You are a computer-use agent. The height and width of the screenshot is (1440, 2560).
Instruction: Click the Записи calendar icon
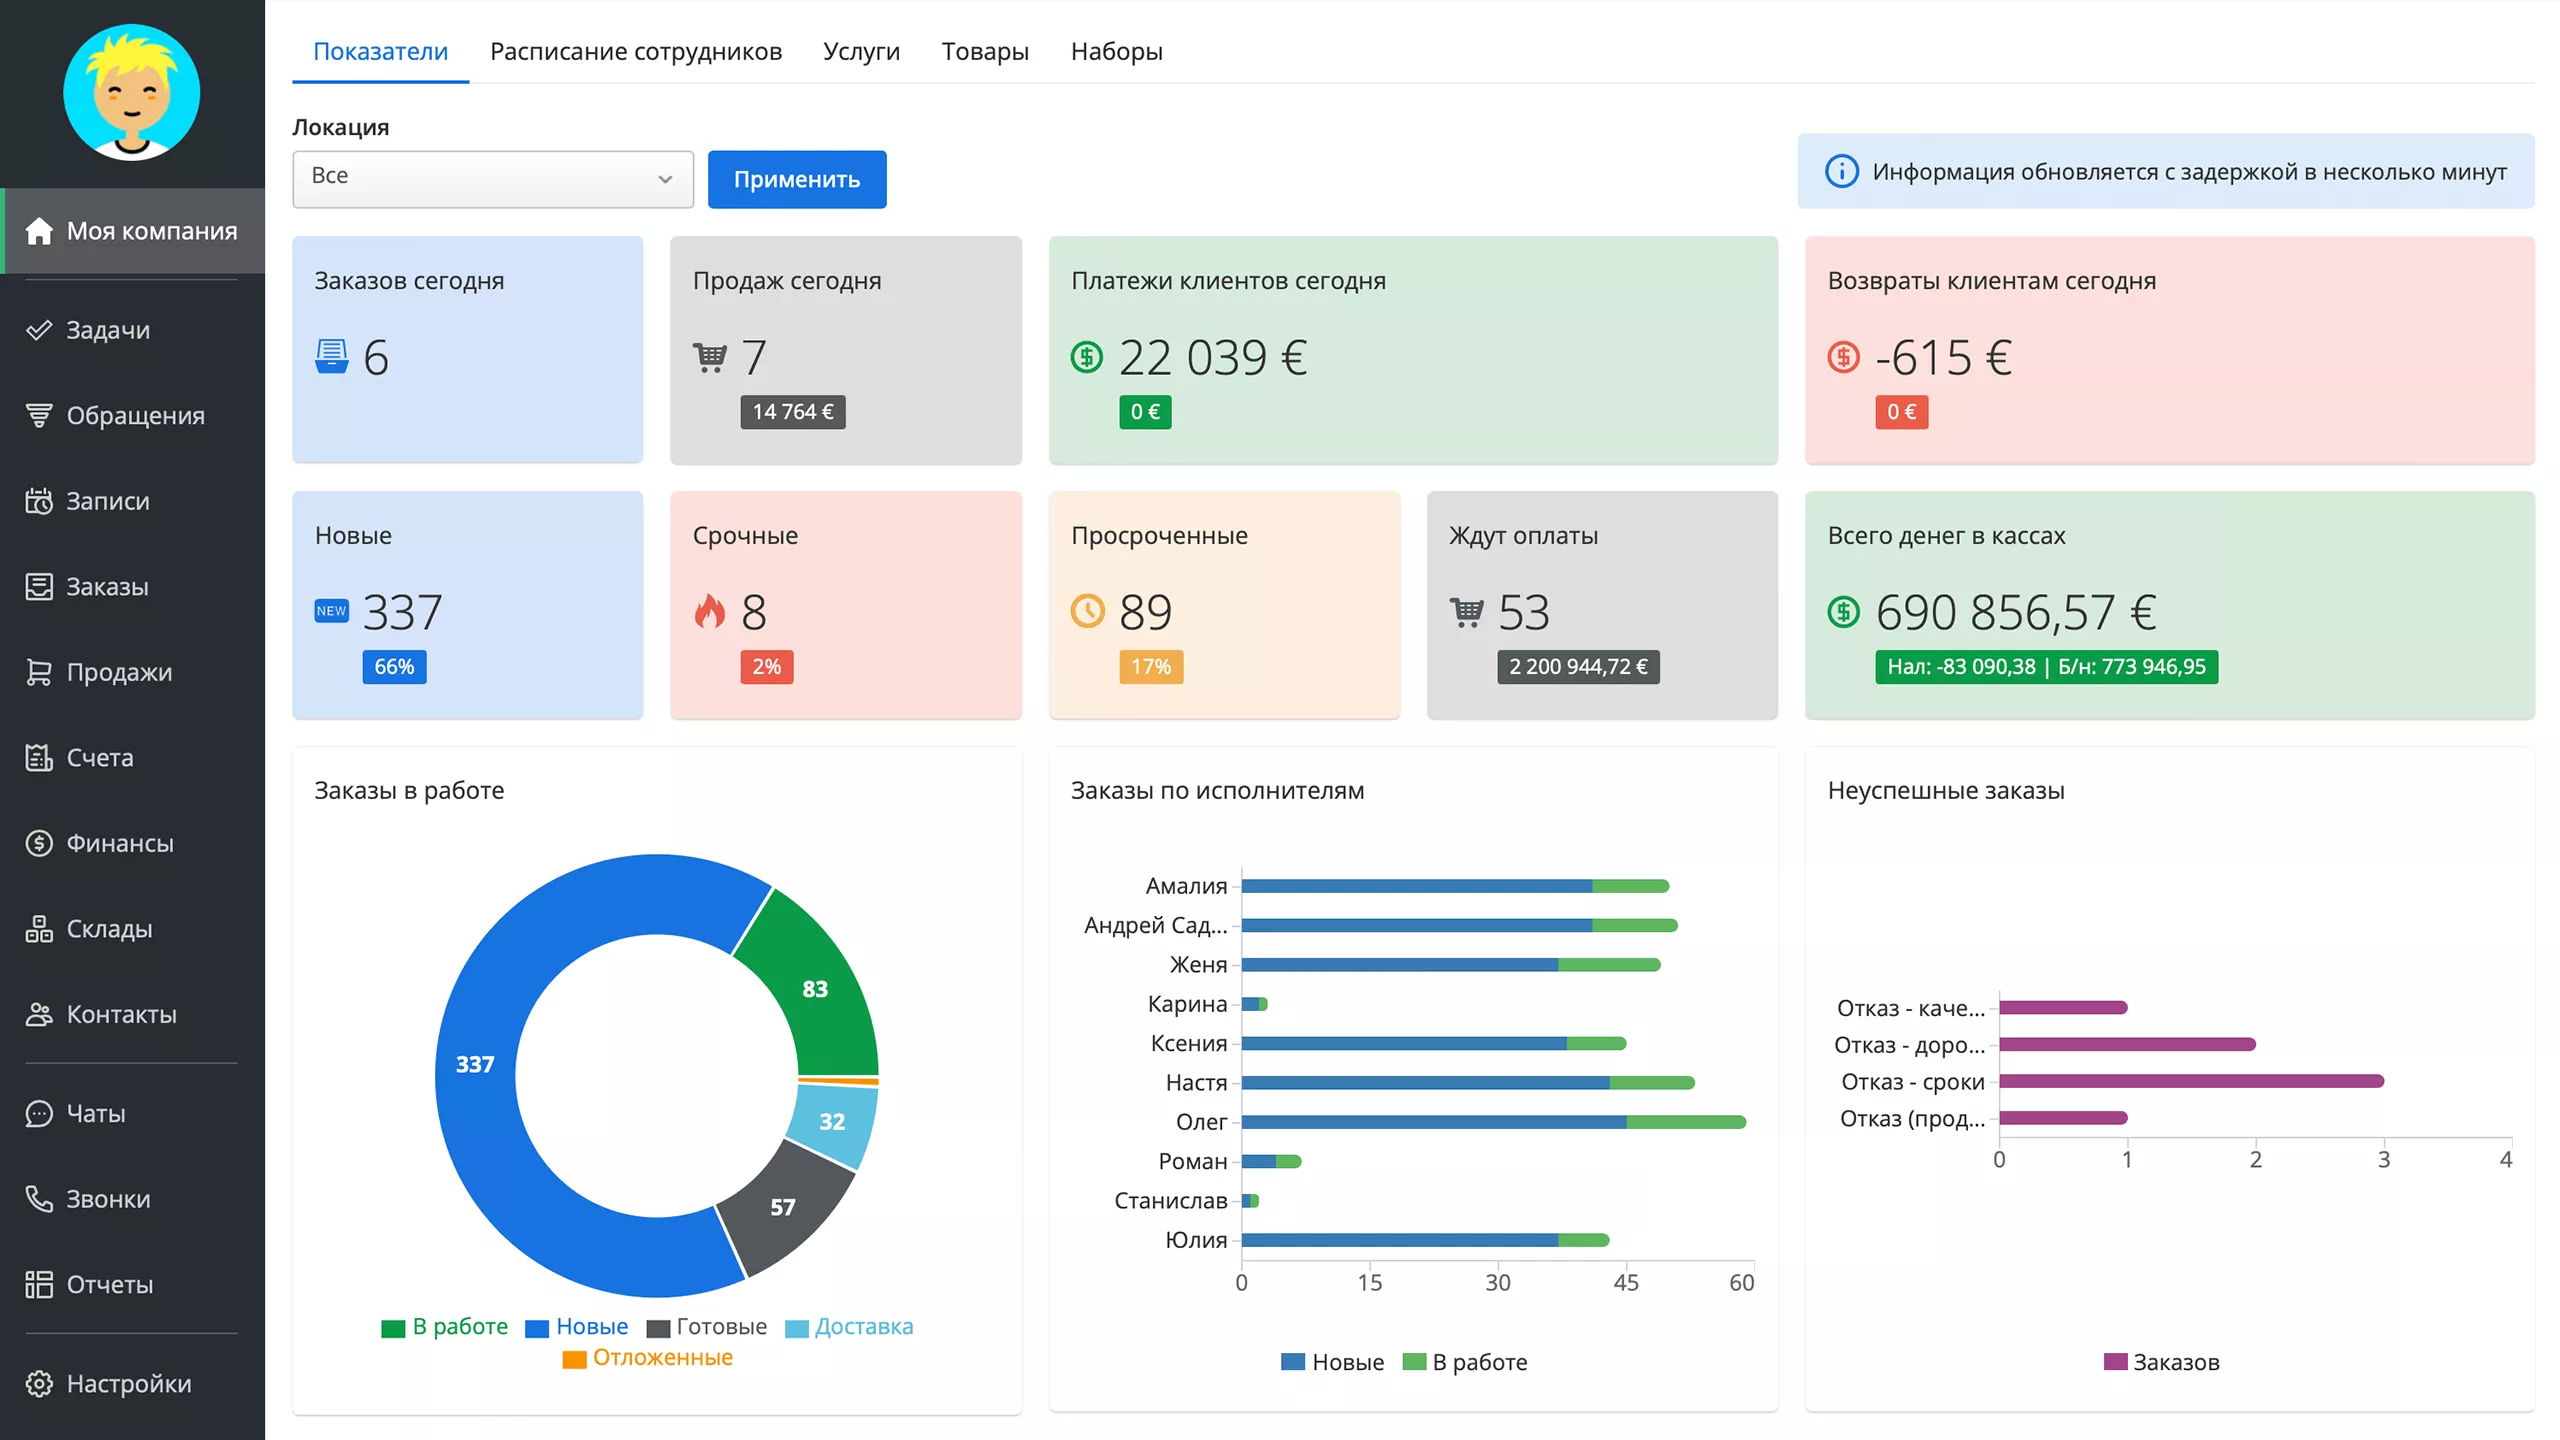point(39,501)
